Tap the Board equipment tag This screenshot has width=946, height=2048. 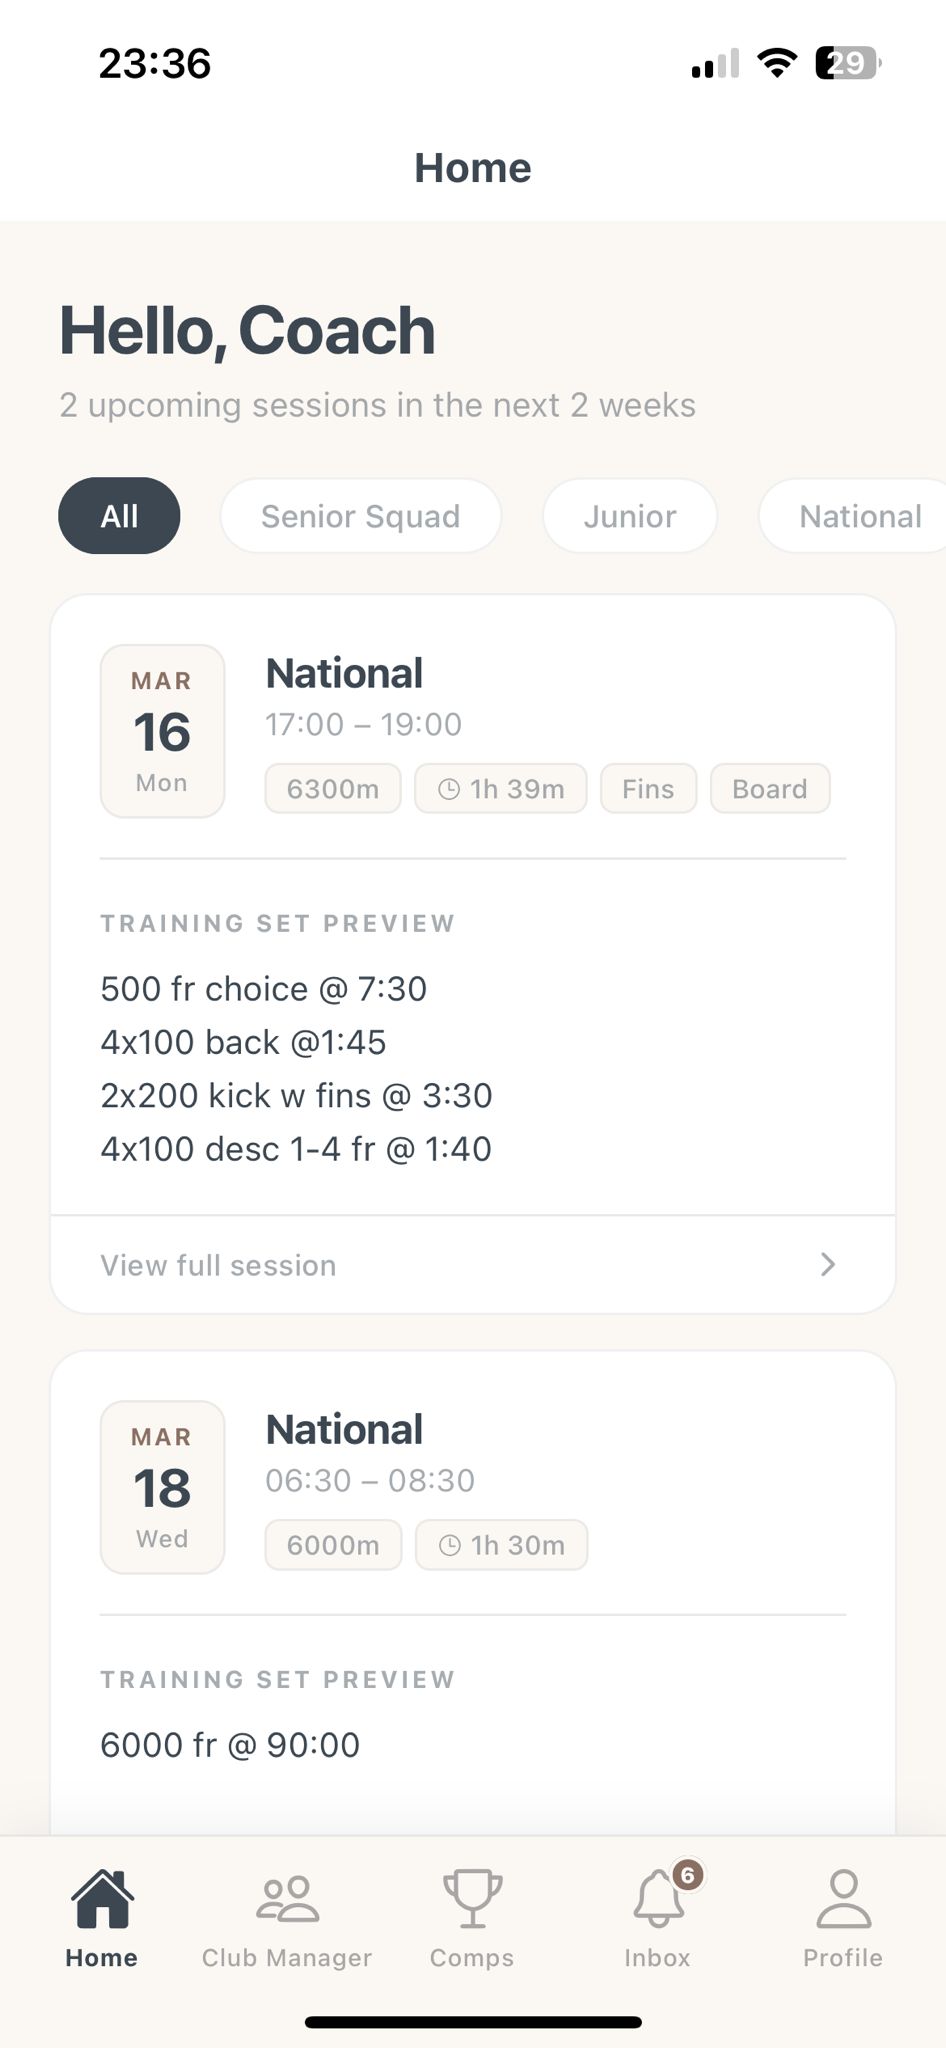(769, 788)
